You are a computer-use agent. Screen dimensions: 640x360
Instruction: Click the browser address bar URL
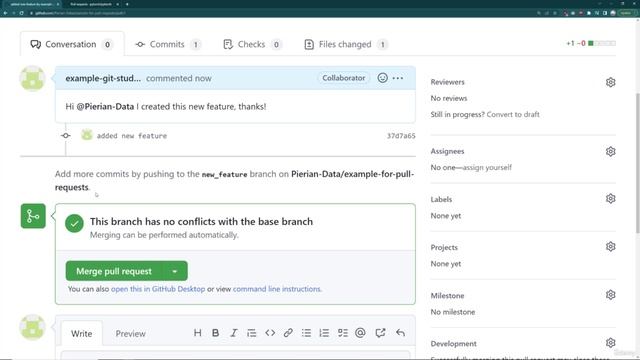80,13
